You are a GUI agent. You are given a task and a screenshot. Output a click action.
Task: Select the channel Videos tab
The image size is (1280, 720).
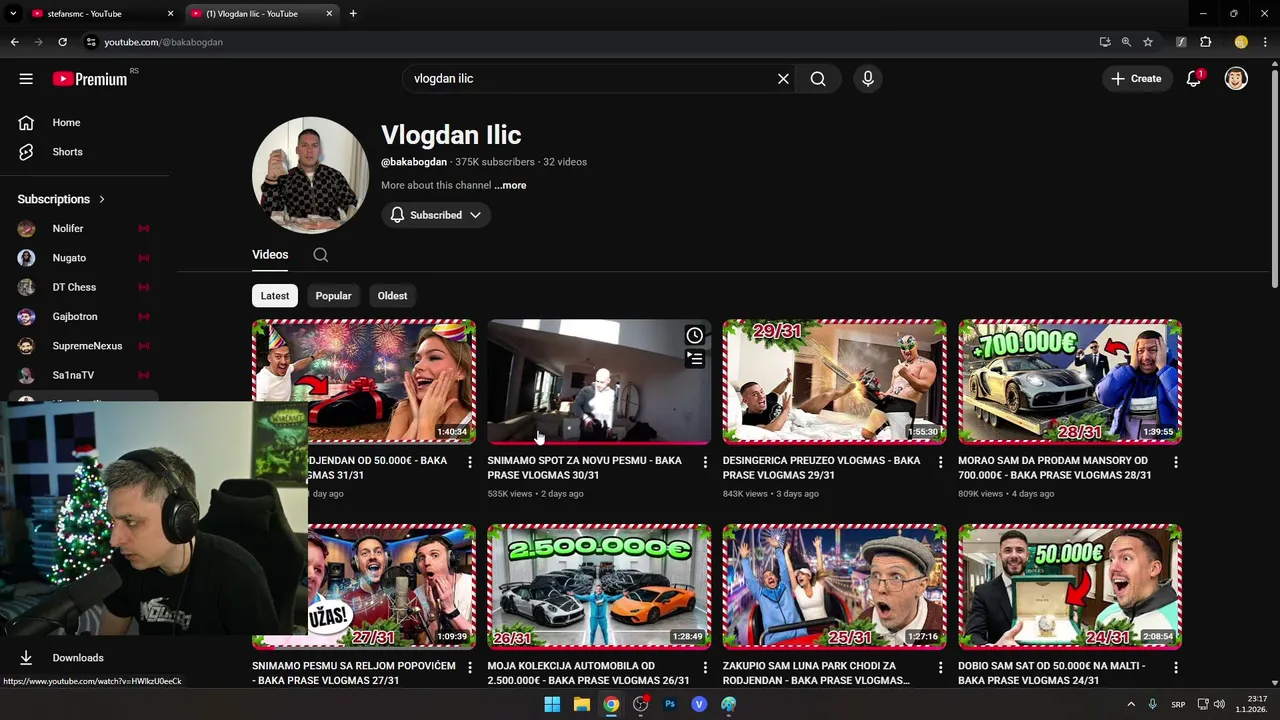[x=270, y=255]
